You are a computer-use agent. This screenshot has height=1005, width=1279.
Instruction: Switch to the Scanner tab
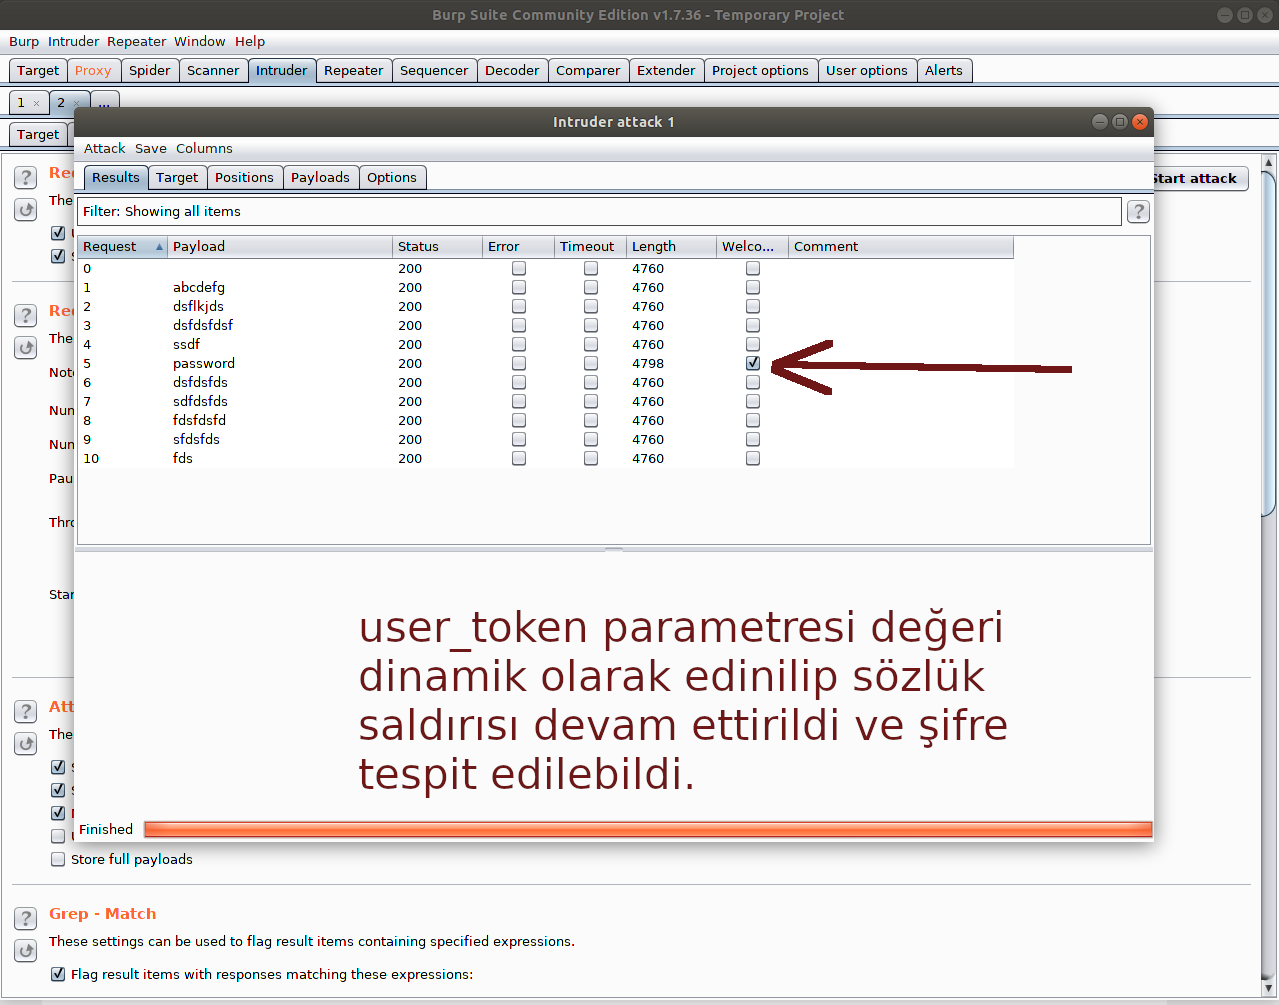(213, 70)
